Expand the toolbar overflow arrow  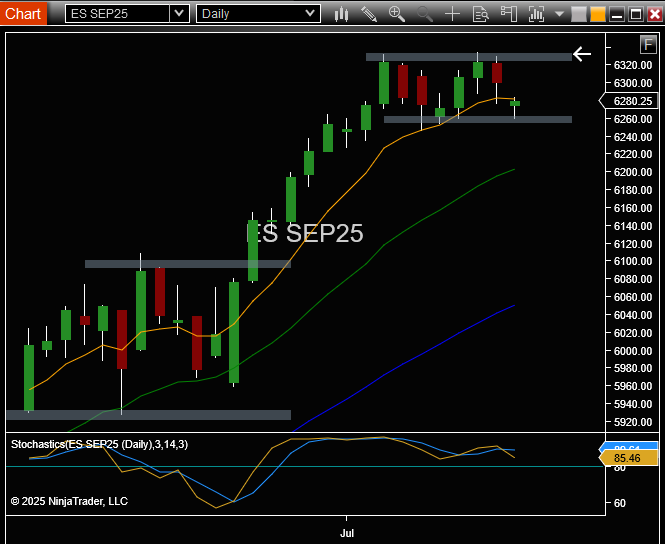coord(559,14)
